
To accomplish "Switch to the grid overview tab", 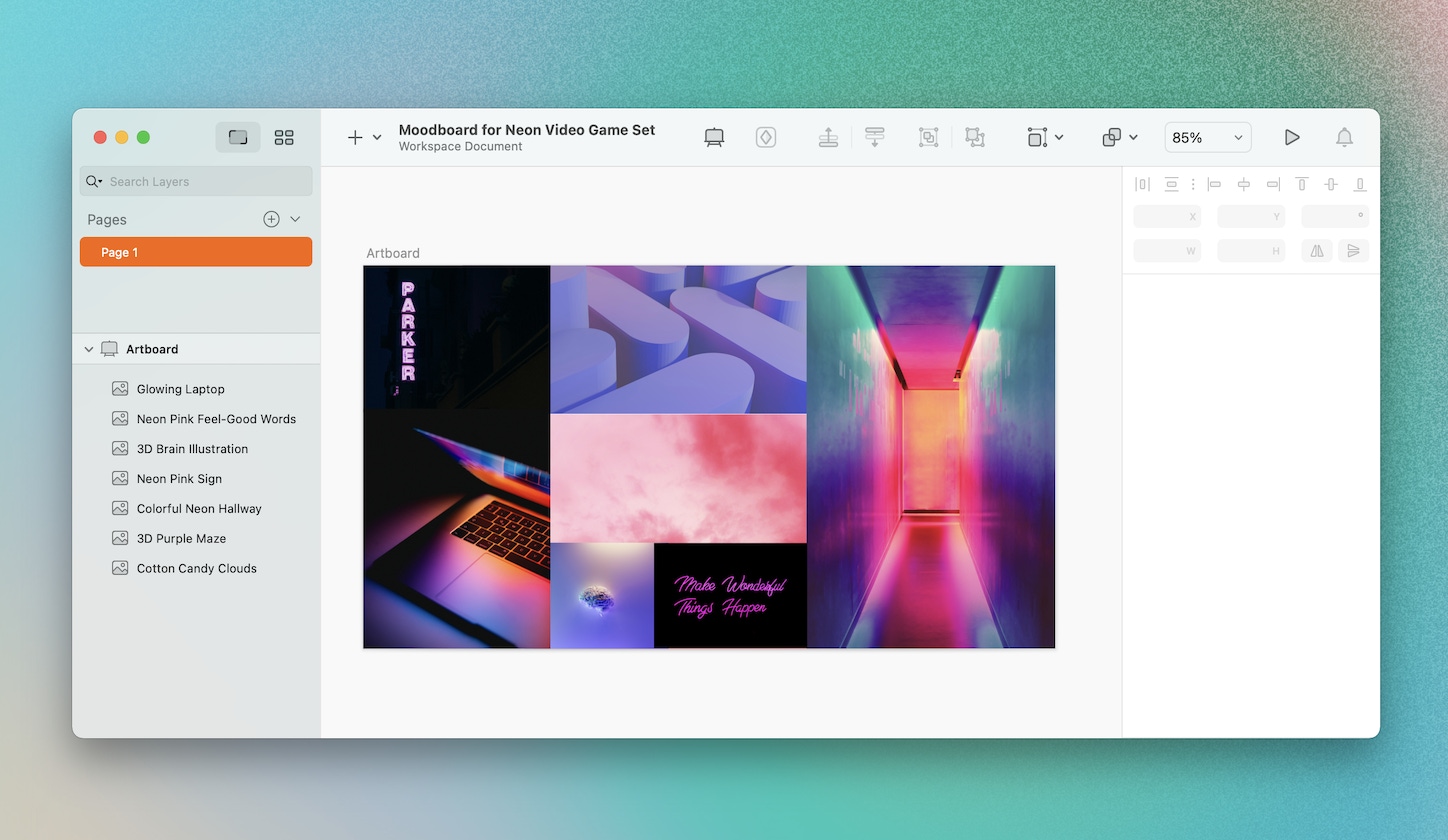I will point(284,137).
